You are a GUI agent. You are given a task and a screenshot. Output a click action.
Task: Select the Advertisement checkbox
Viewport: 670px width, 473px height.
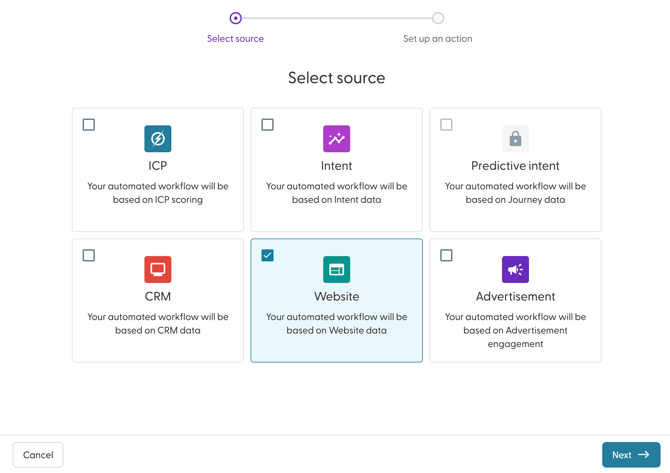point(446,255)
